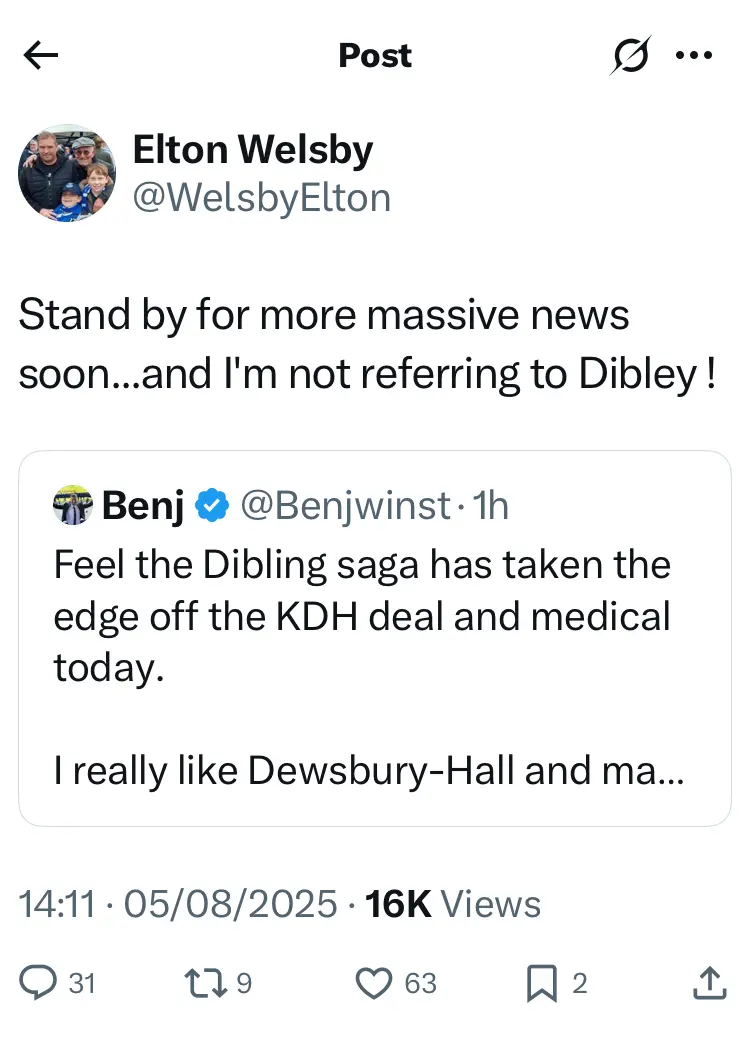Image resolution: width=750 pixels, height=1039 pixels.
Task: Tap the back arrow icon
Action: point(41,56)
